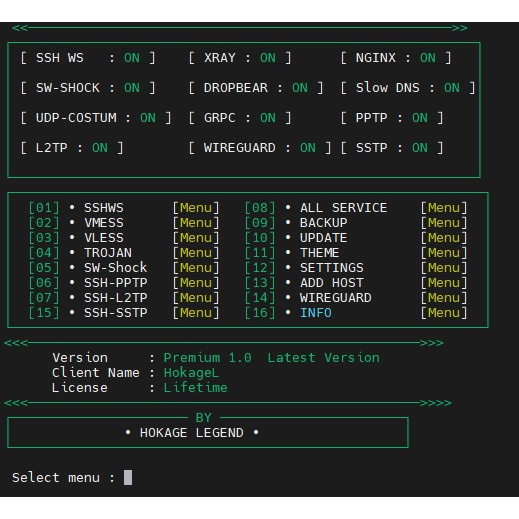Image resolution: width=519 pixels, height=519 pixels.
Task: Click the [09] option number
Action: [x=260, y=223]
